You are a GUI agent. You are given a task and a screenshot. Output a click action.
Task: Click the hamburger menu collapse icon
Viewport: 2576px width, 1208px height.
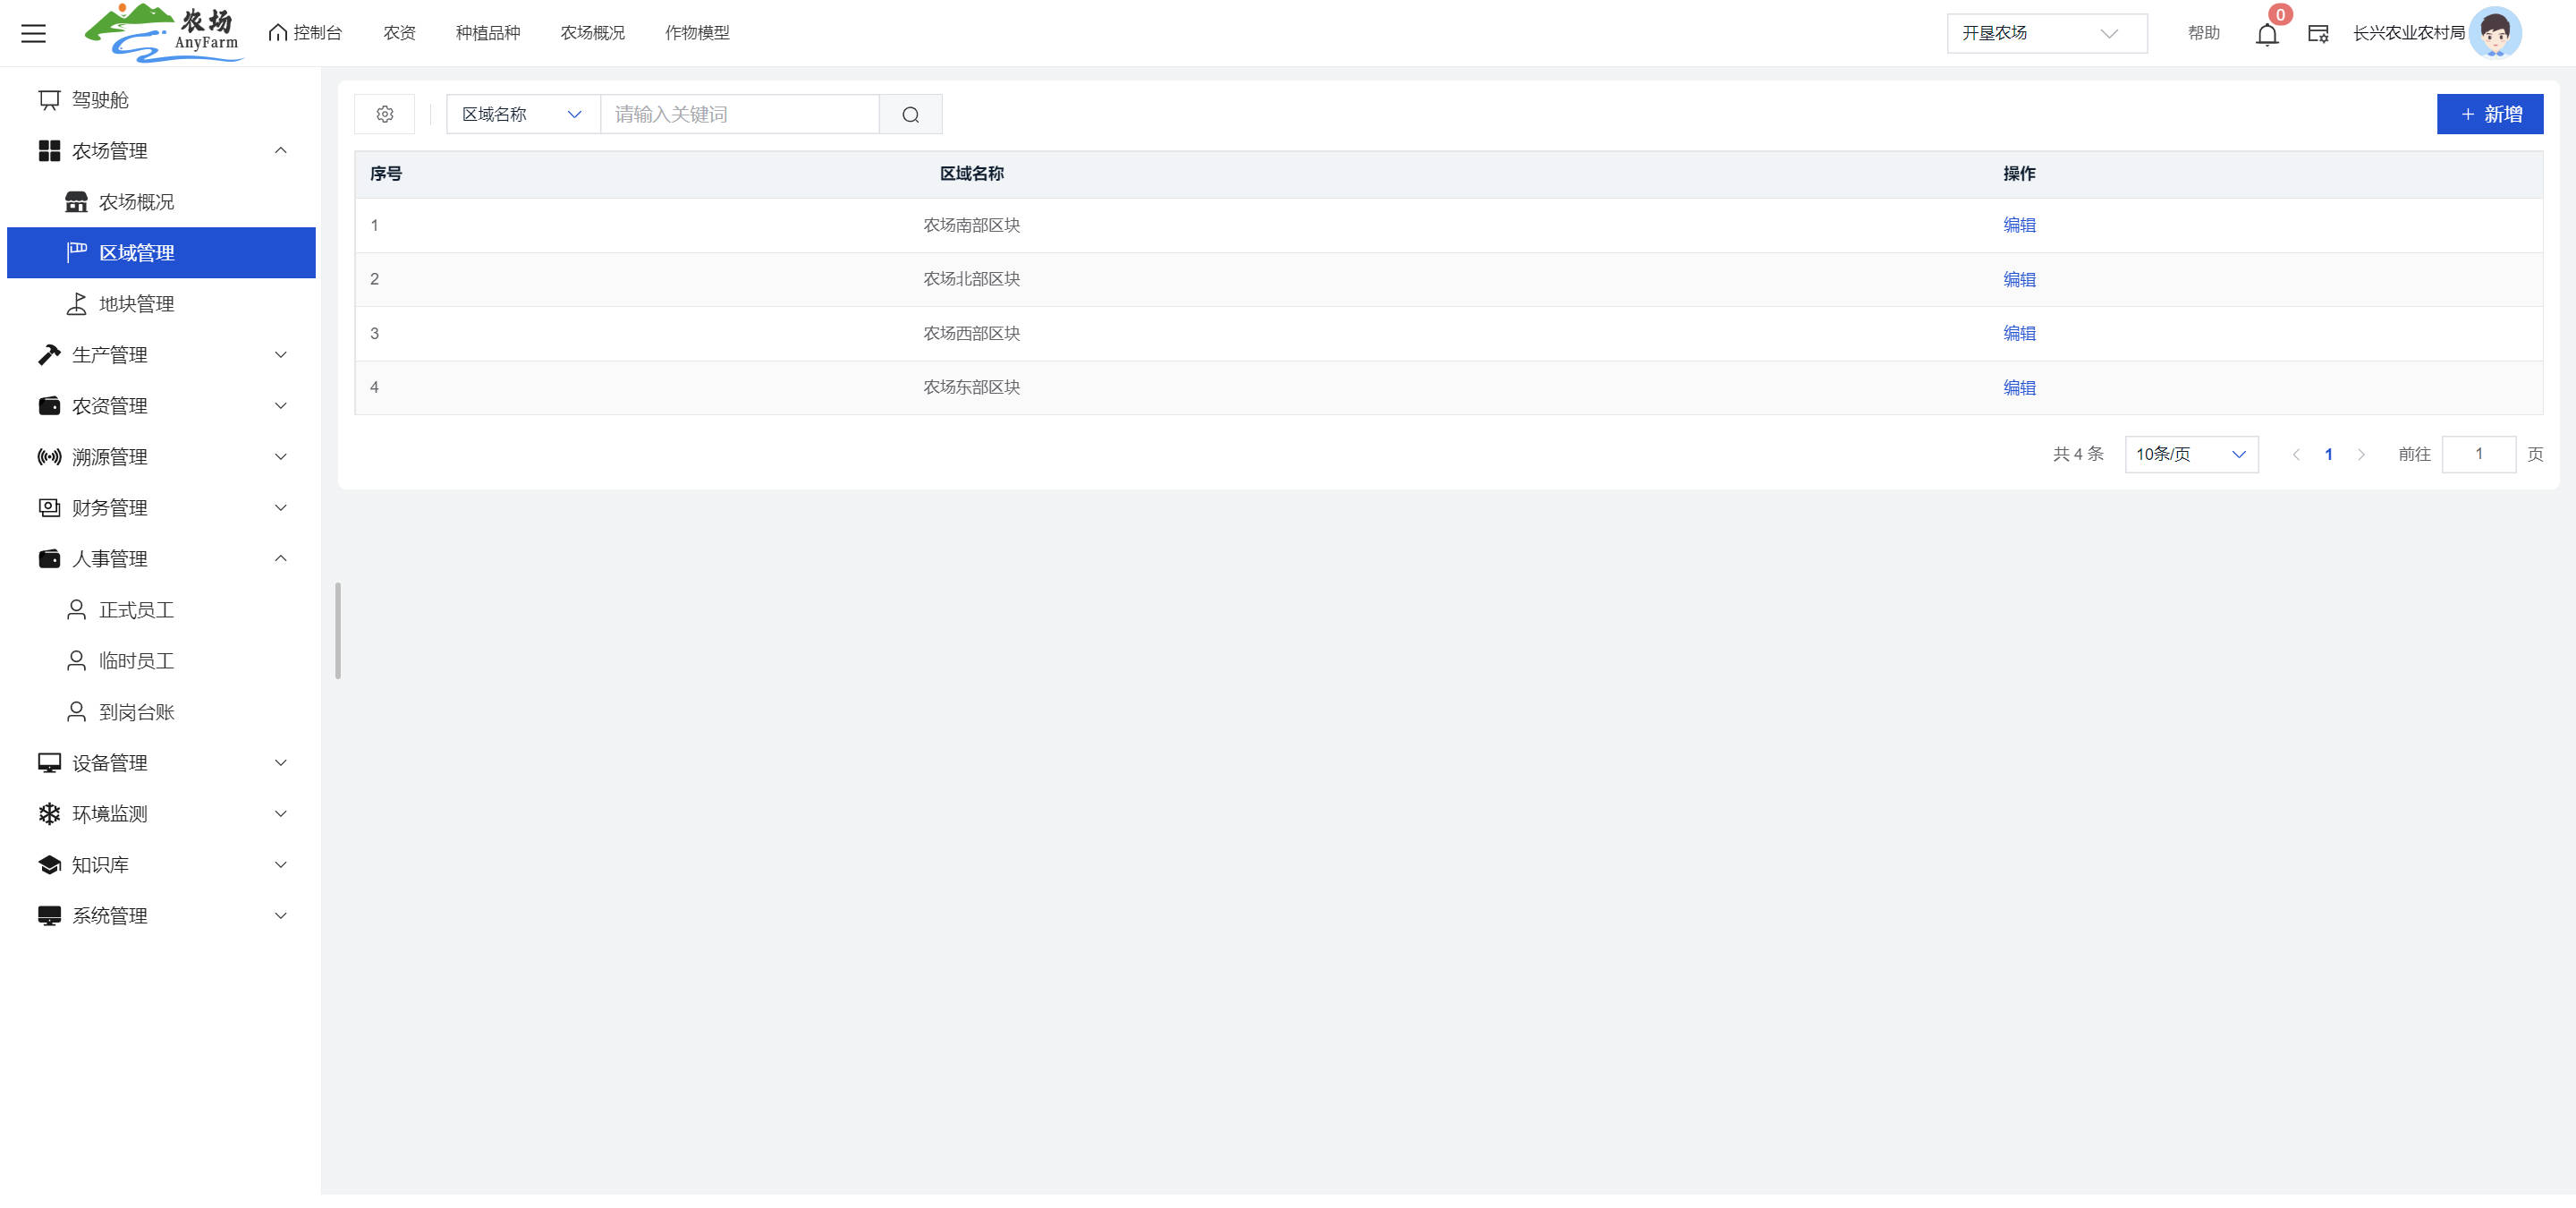[x=33, y=33]
